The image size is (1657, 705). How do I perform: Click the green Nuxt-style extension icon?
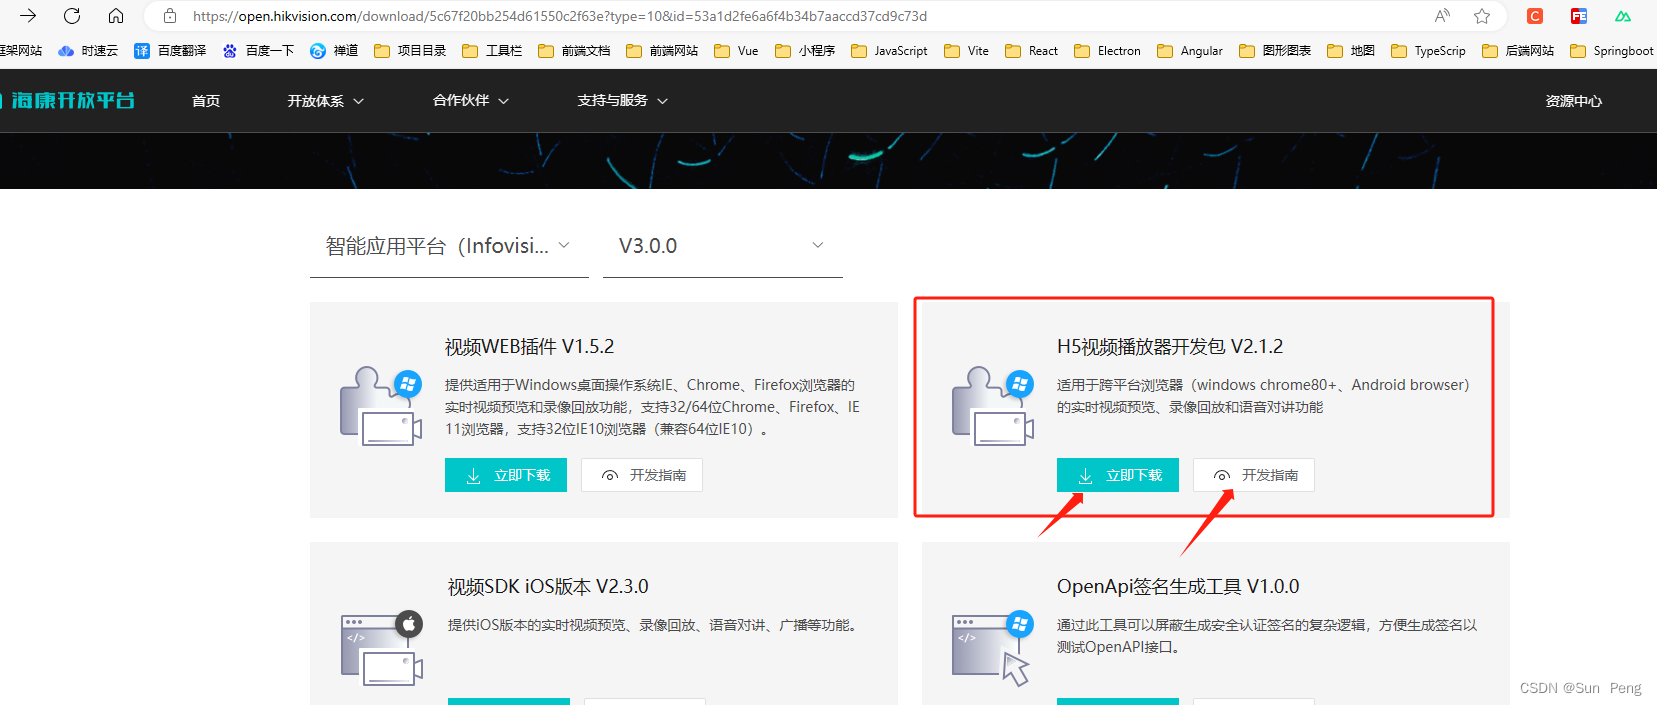tap(1623, 16)
